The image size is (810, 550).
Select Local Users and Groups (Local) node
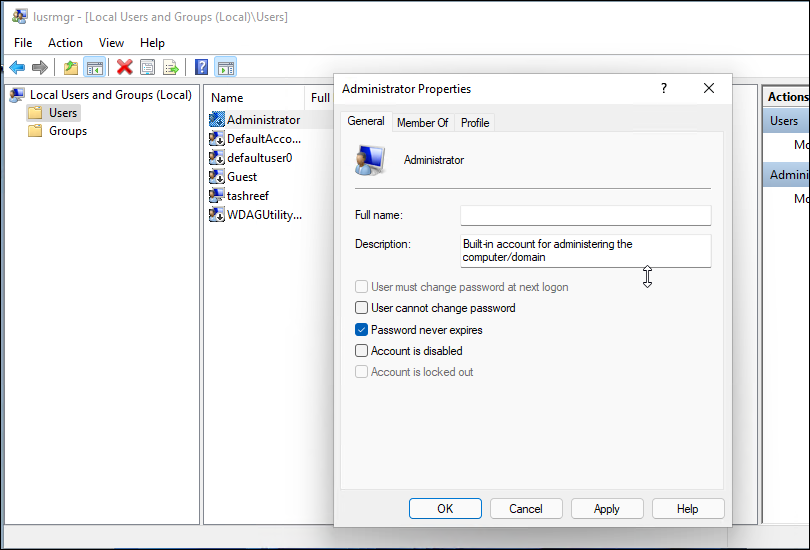111,95
